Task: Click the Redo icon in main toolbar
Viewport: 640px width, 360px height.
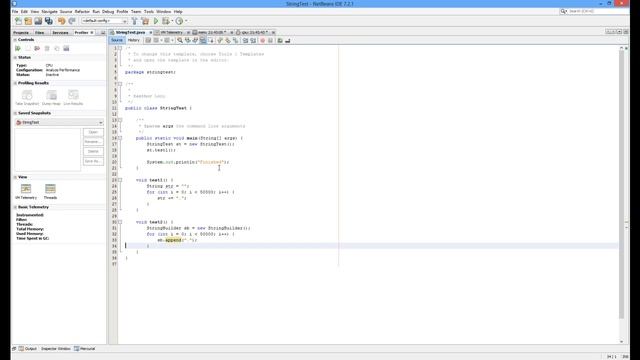Action: point(72,21)
